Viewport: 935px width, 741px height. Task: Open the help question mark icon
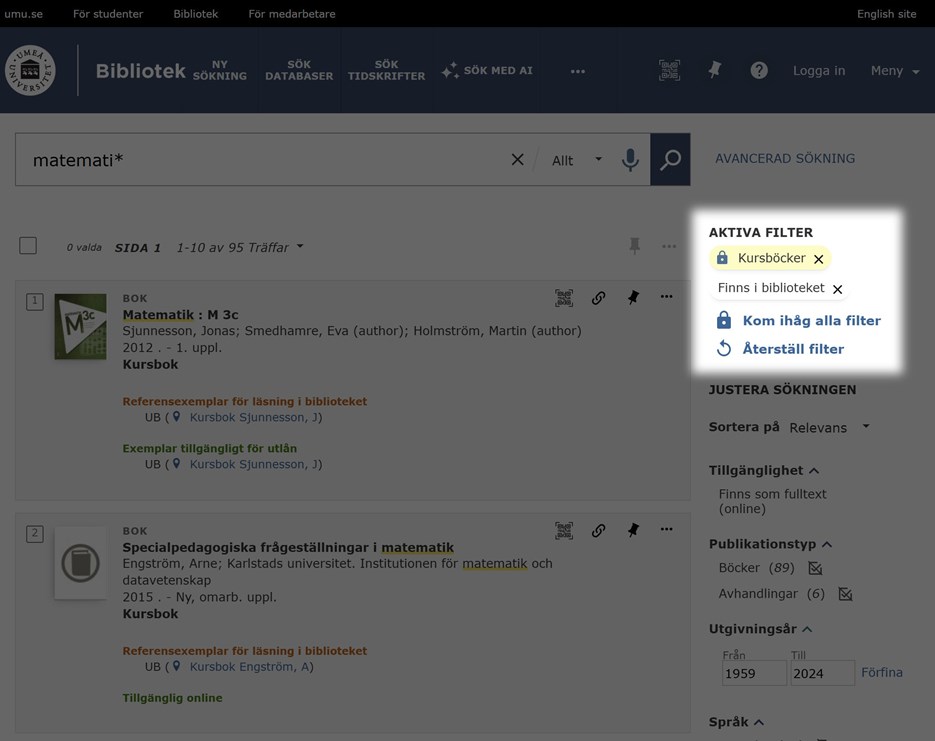[759, 70]
